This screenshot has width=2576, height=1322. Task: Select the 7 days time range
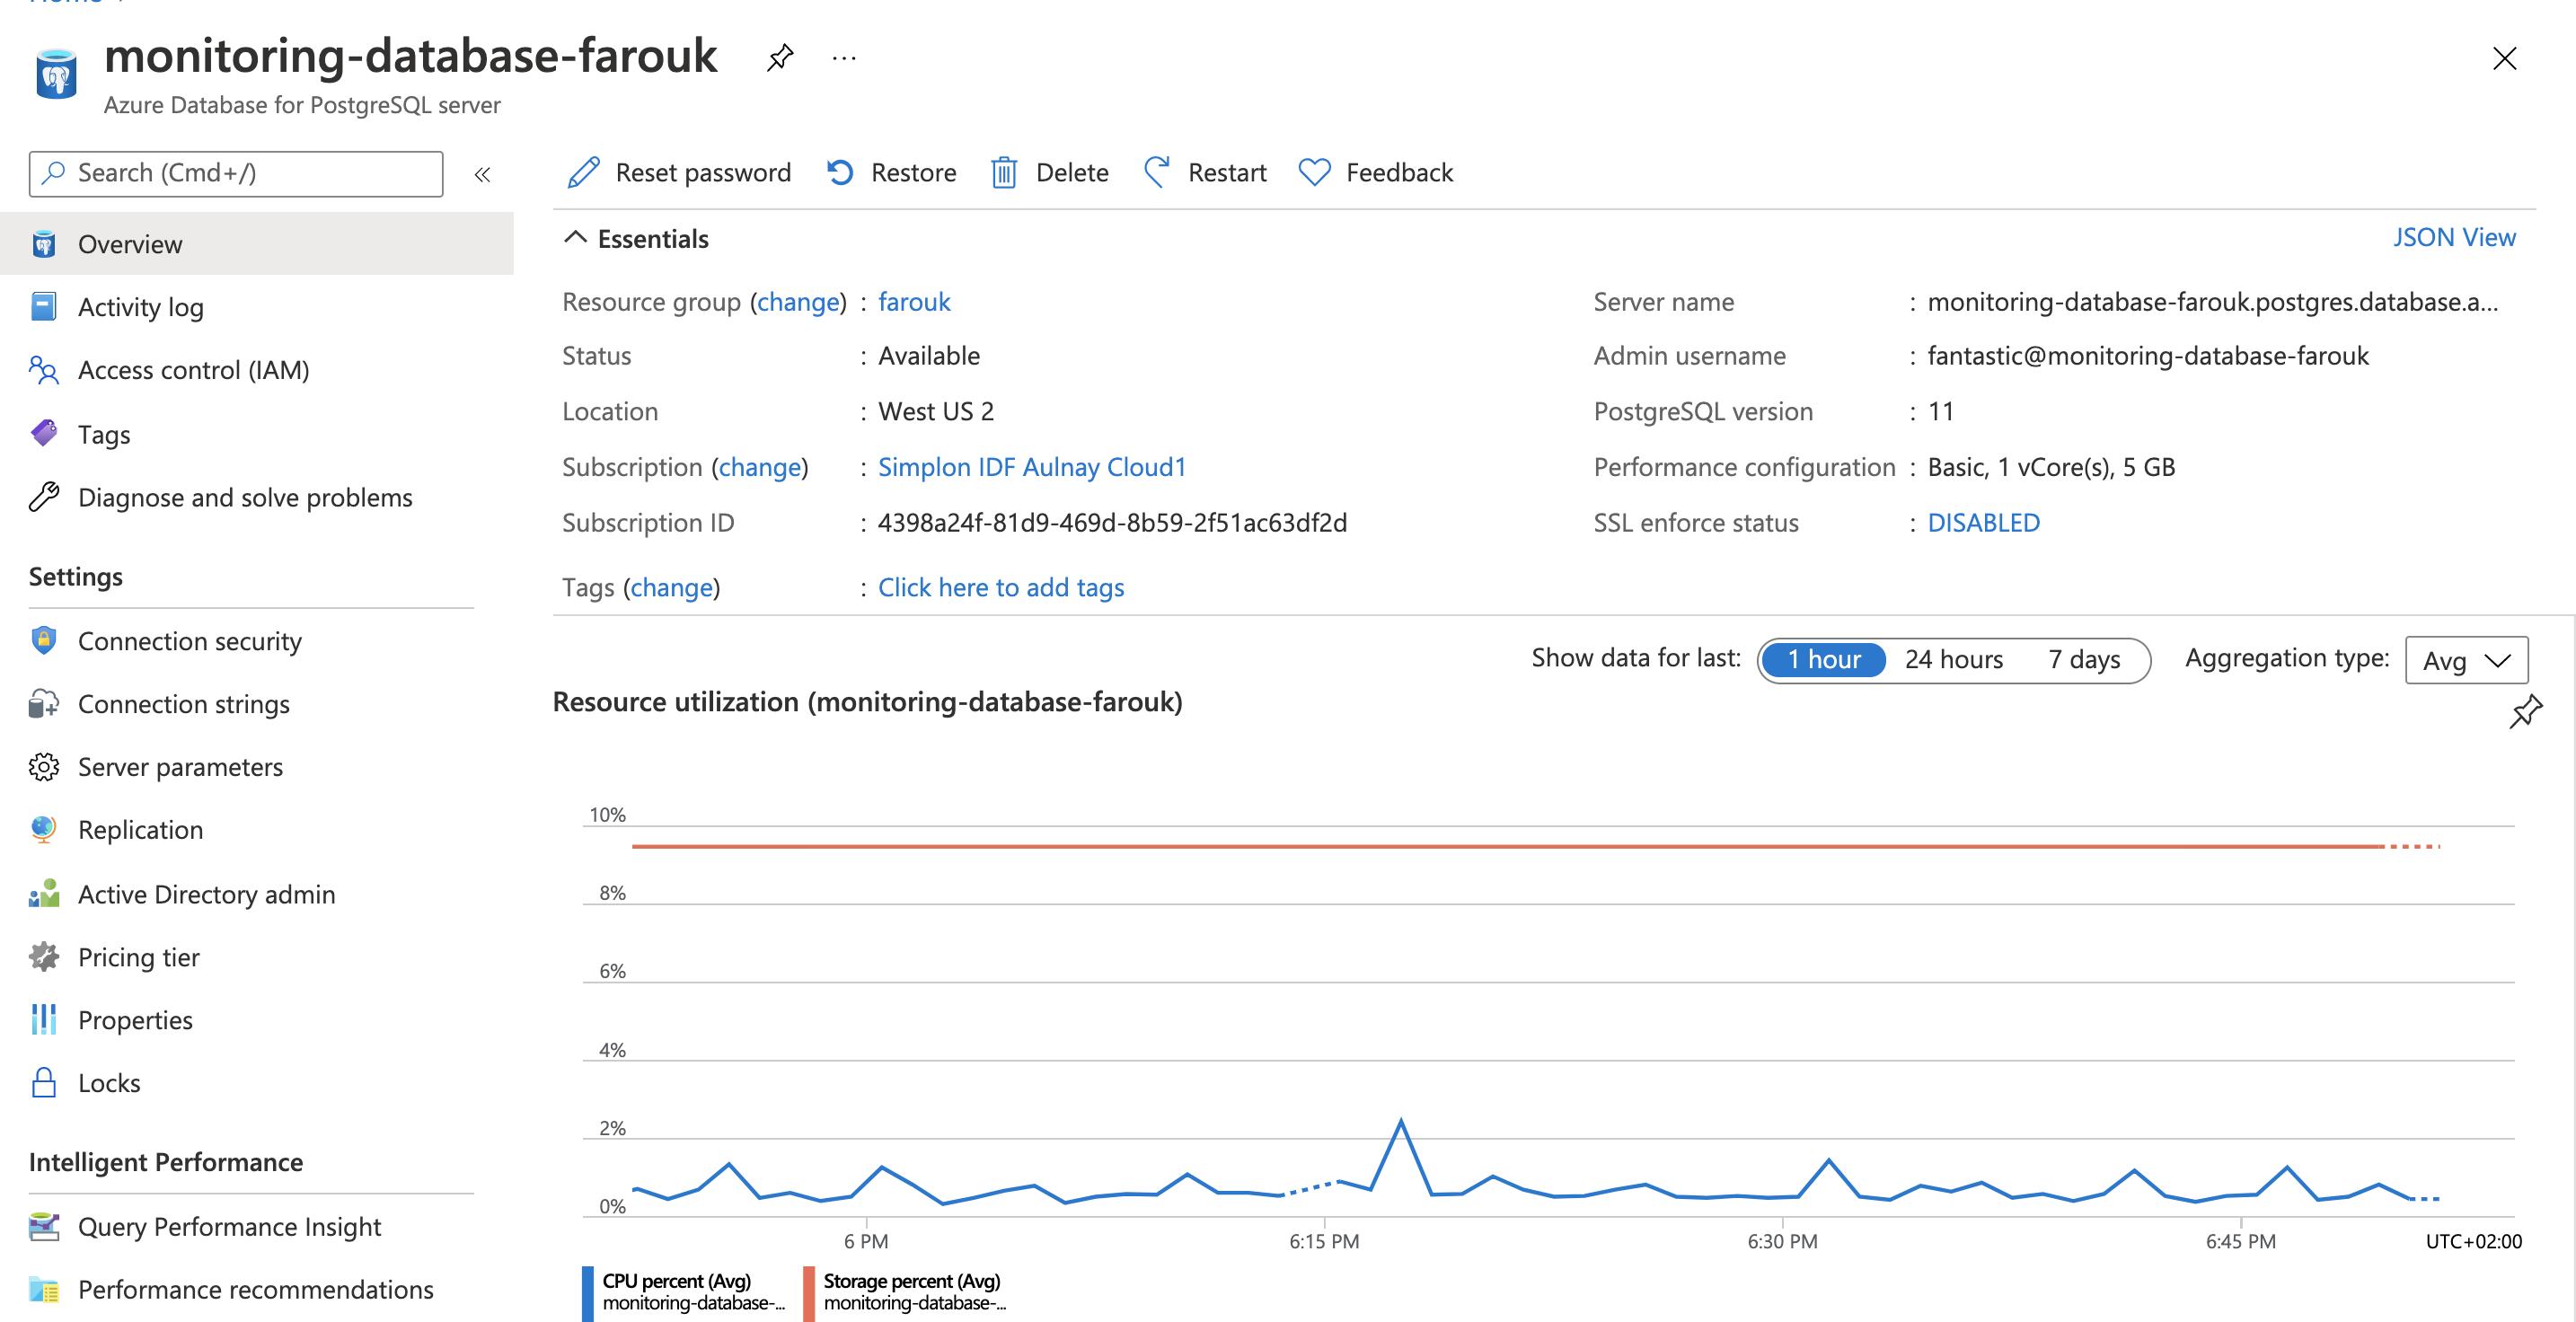point(2084,660)
